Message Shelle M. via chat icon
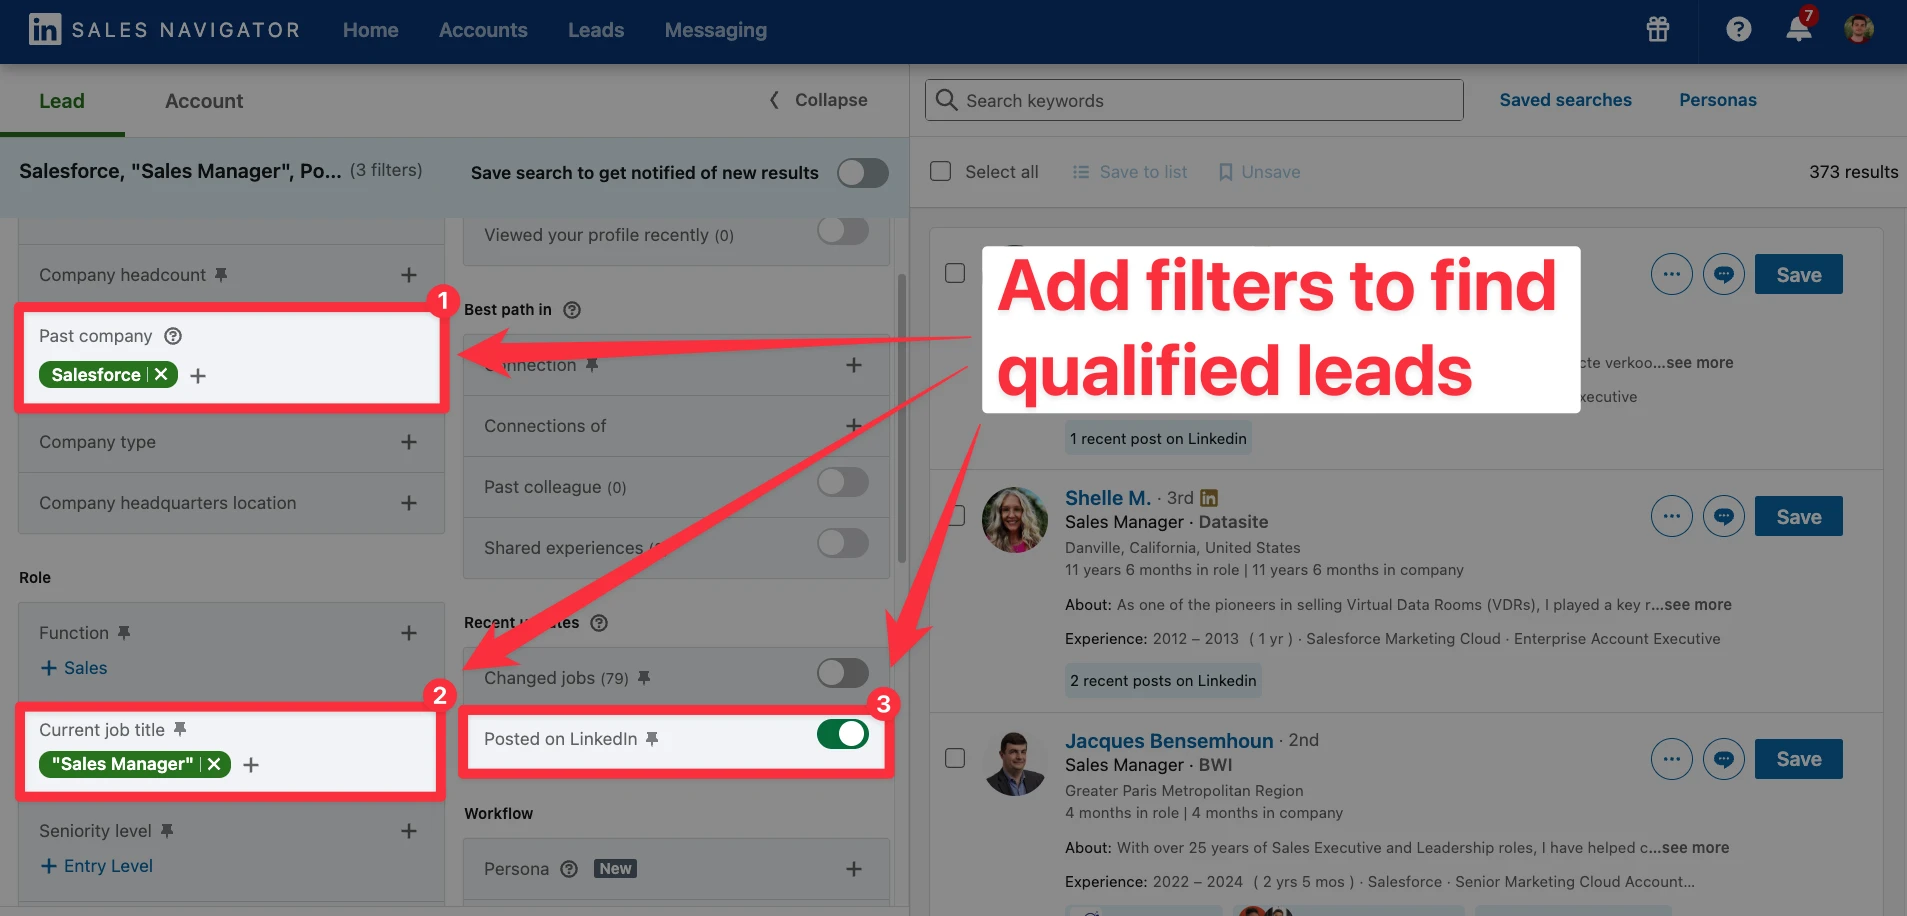The height and width of the screenshot is (916, 1907). pos(1724,516)
